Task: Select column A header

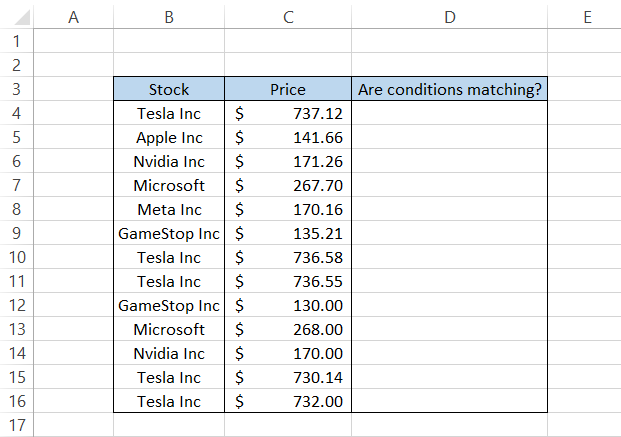Action: [x=73, y=17]
